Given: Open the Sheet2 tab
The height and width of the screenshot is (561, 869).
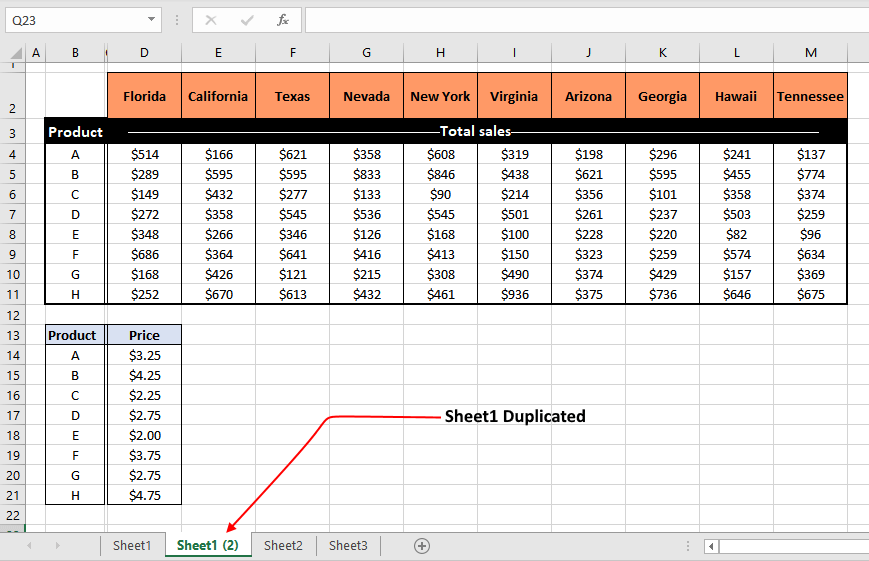Looking at the screenshot, I should pos(283,546).
